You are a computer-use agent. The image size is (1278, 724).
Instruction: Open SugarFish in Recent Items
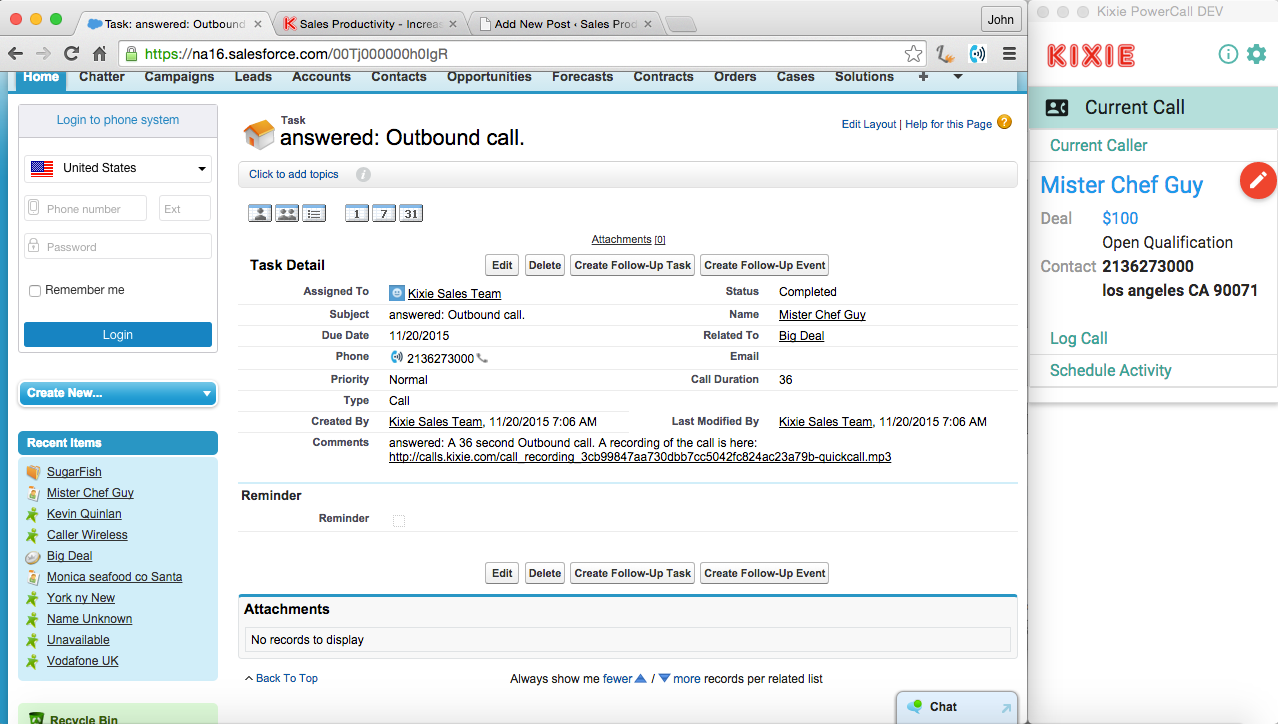pos(74,472)
